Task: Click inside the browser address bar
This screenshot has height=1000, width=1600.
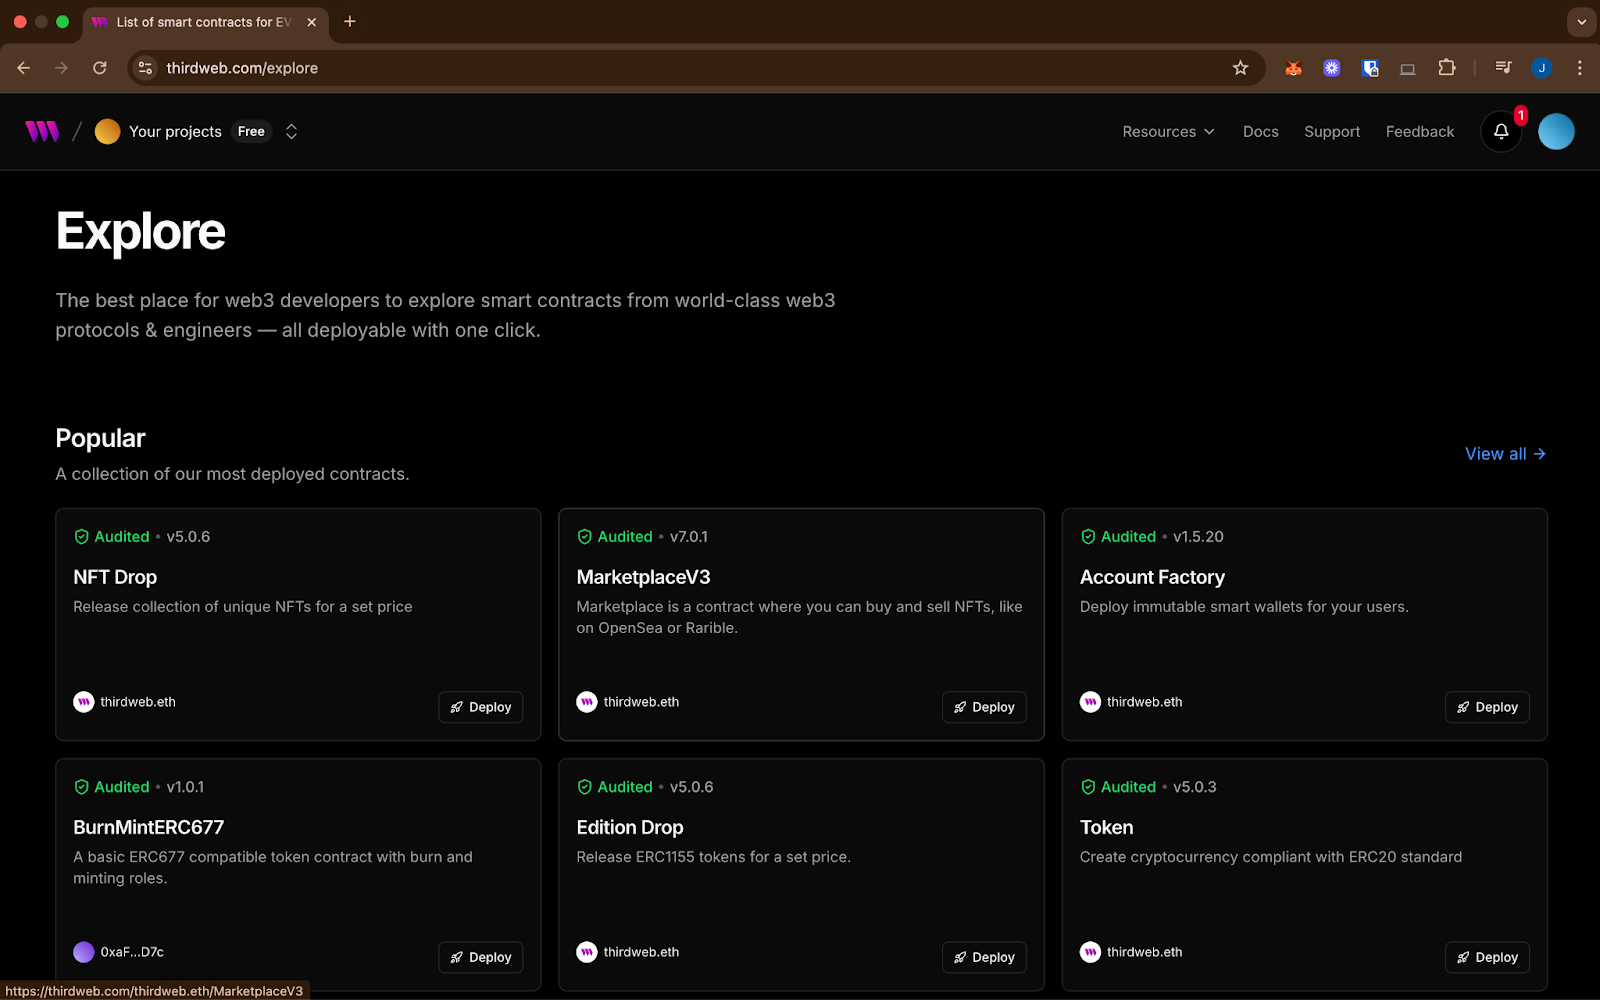Action: pos(600,68)
